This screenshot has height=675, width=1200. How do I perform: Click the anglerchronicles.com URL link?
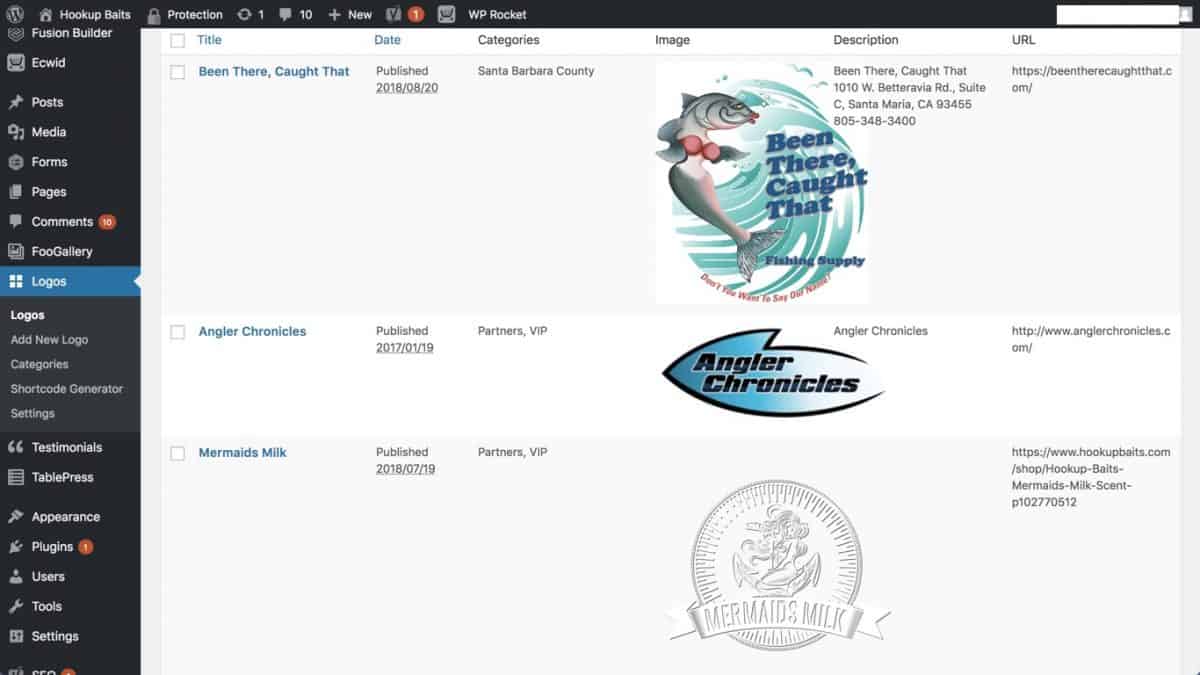point(1088,339)
